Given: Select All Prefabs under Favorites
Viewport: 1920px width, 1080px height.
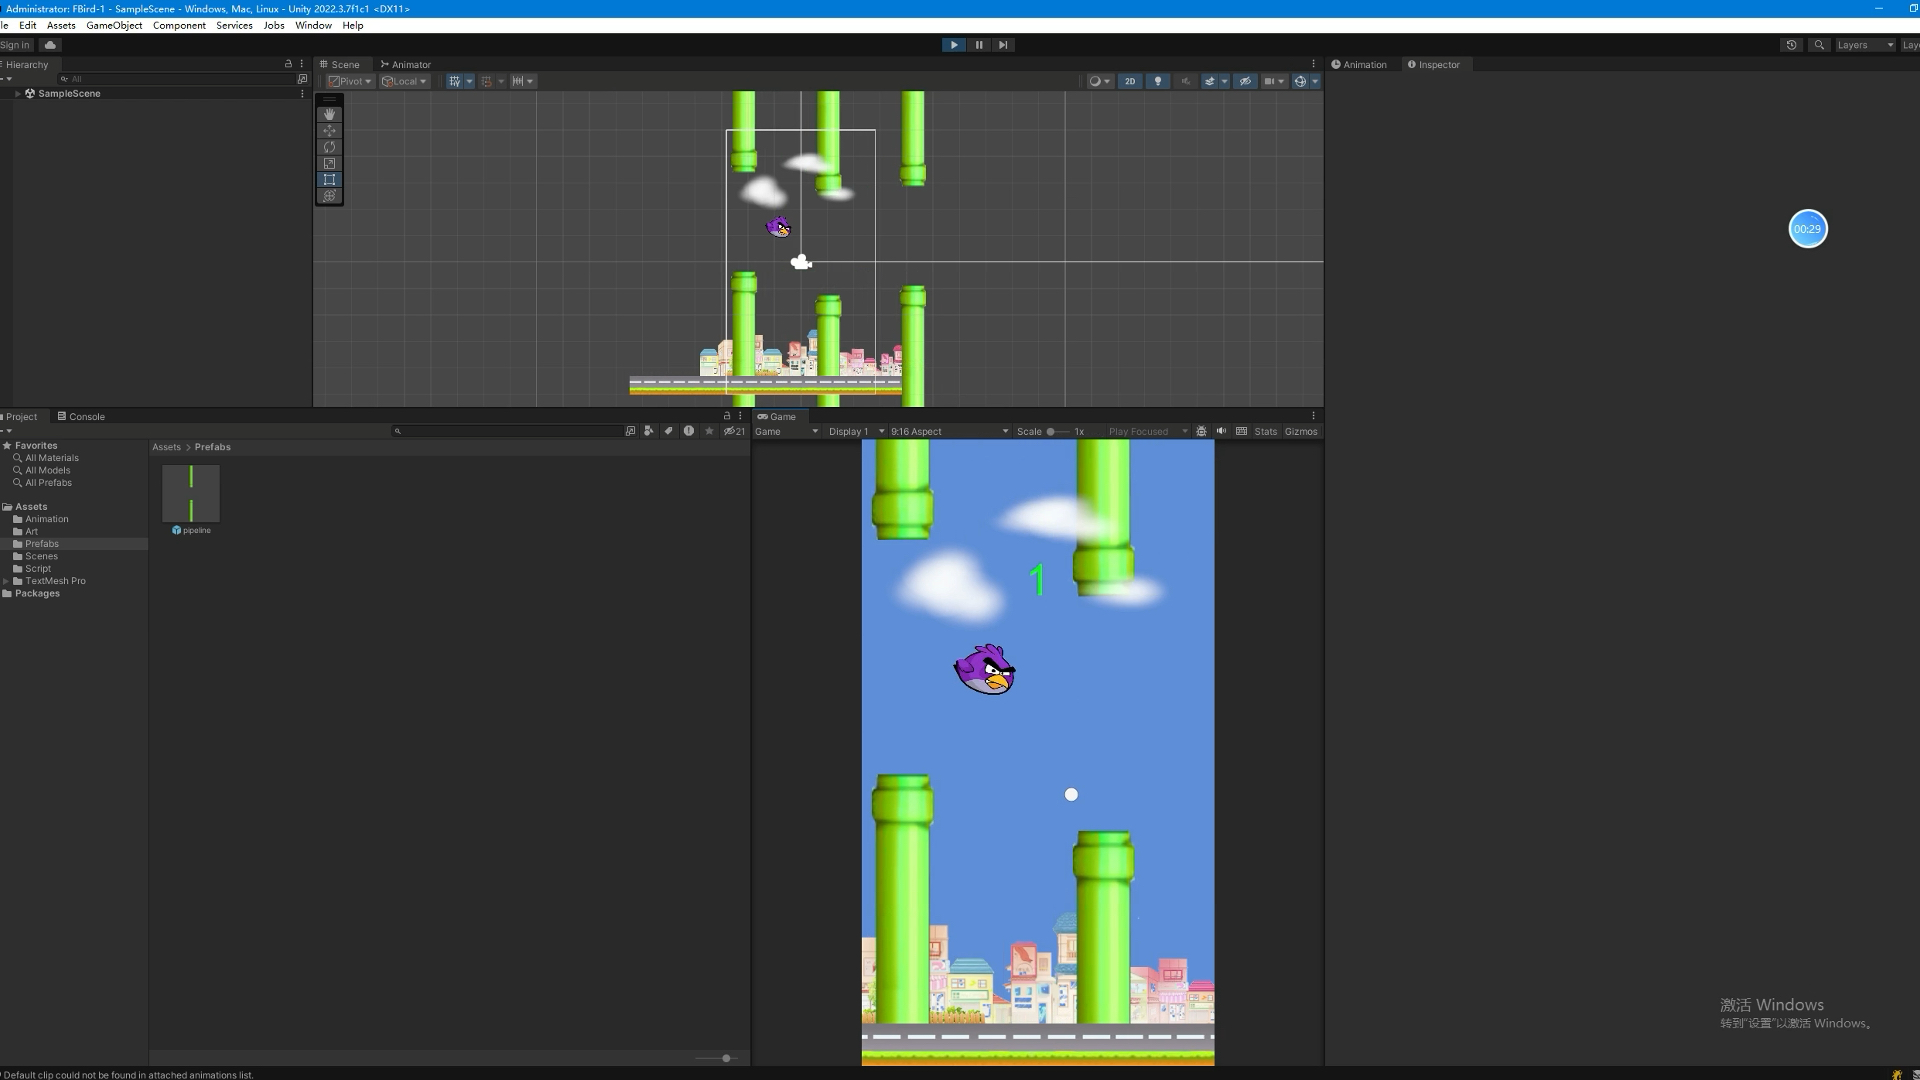Looking at the screenshot, I should point(48,483).
